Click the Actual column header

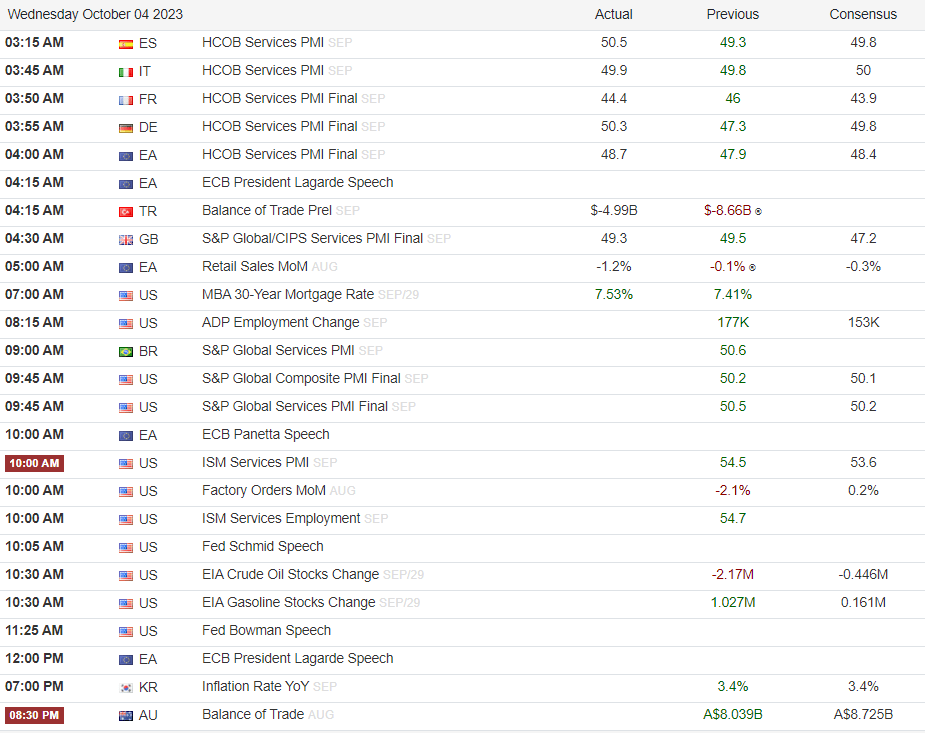614,14
